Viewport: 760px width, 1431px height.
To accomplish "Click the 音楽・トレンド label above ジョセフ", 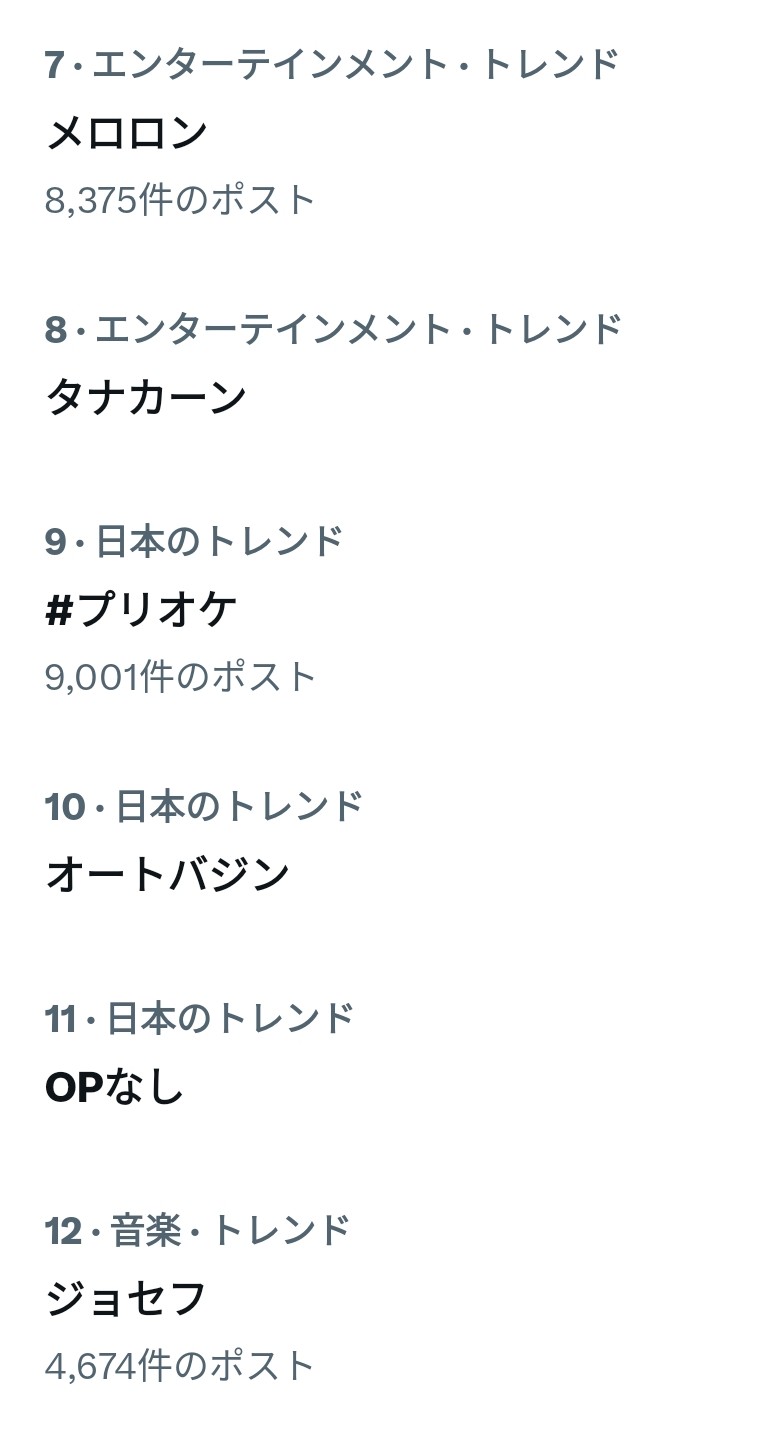I will tap(231, 1231).
